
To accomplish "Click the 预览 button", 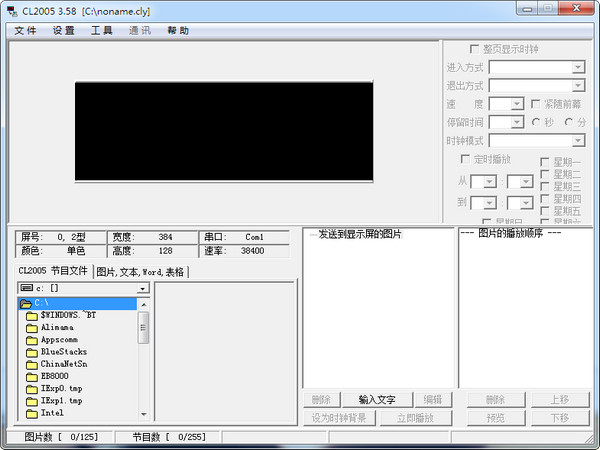I will (x=496, y=418).
